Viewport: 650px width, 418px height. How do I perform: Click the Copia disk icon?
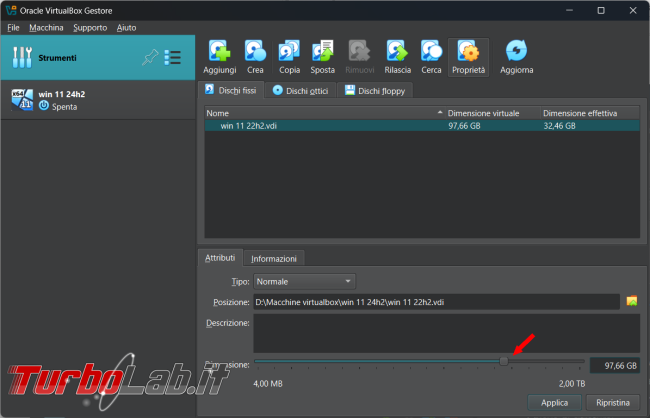pyautogui.click(x=289, y=57)
